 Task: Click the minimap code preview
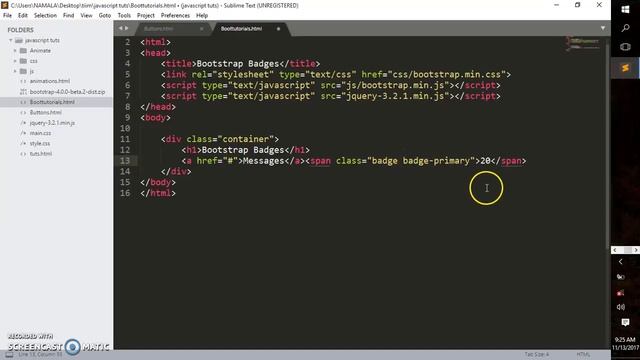coord(583,44)
